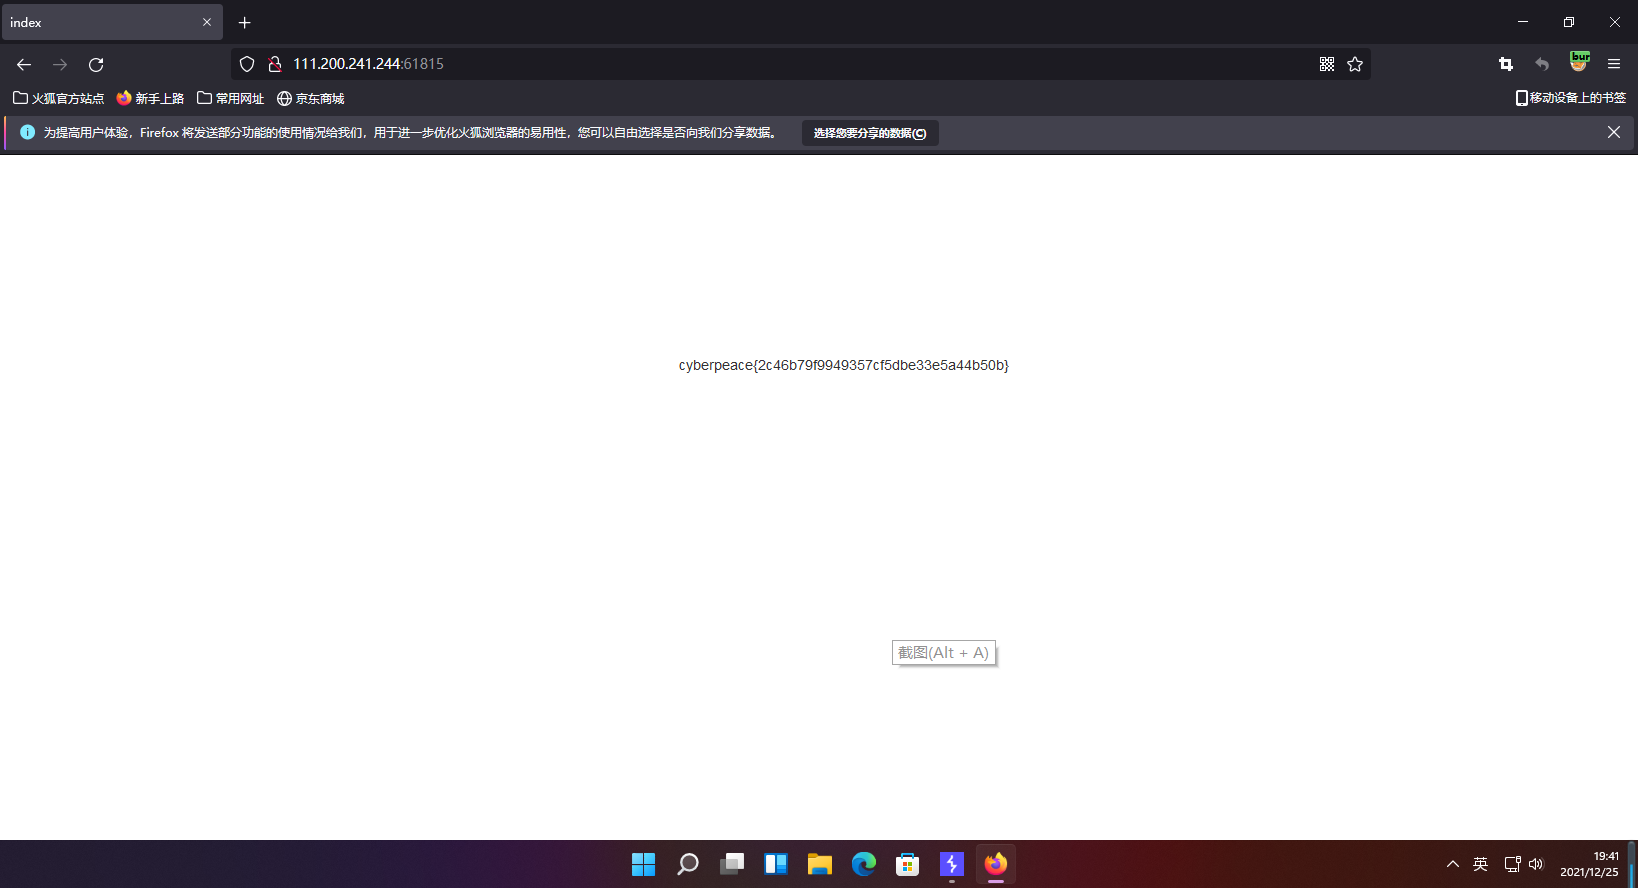Open the Firefox hamburger menu
Image resolution: width=1638 pixels, height=888 pixels.
(x=1614, y=64)
